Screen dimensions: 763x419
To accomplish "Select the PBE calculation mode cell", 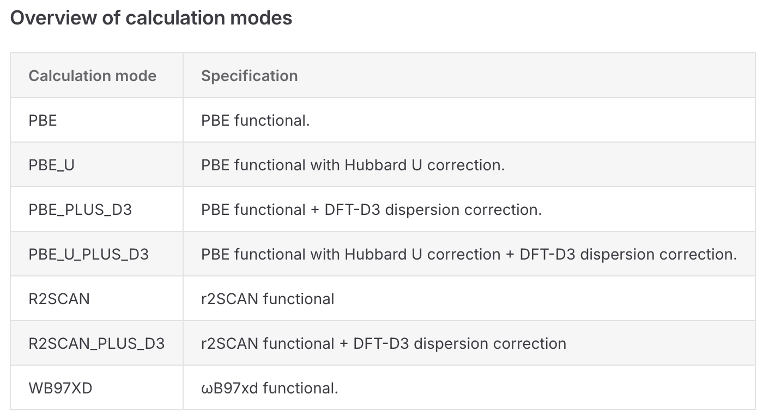I will point(43,120).
